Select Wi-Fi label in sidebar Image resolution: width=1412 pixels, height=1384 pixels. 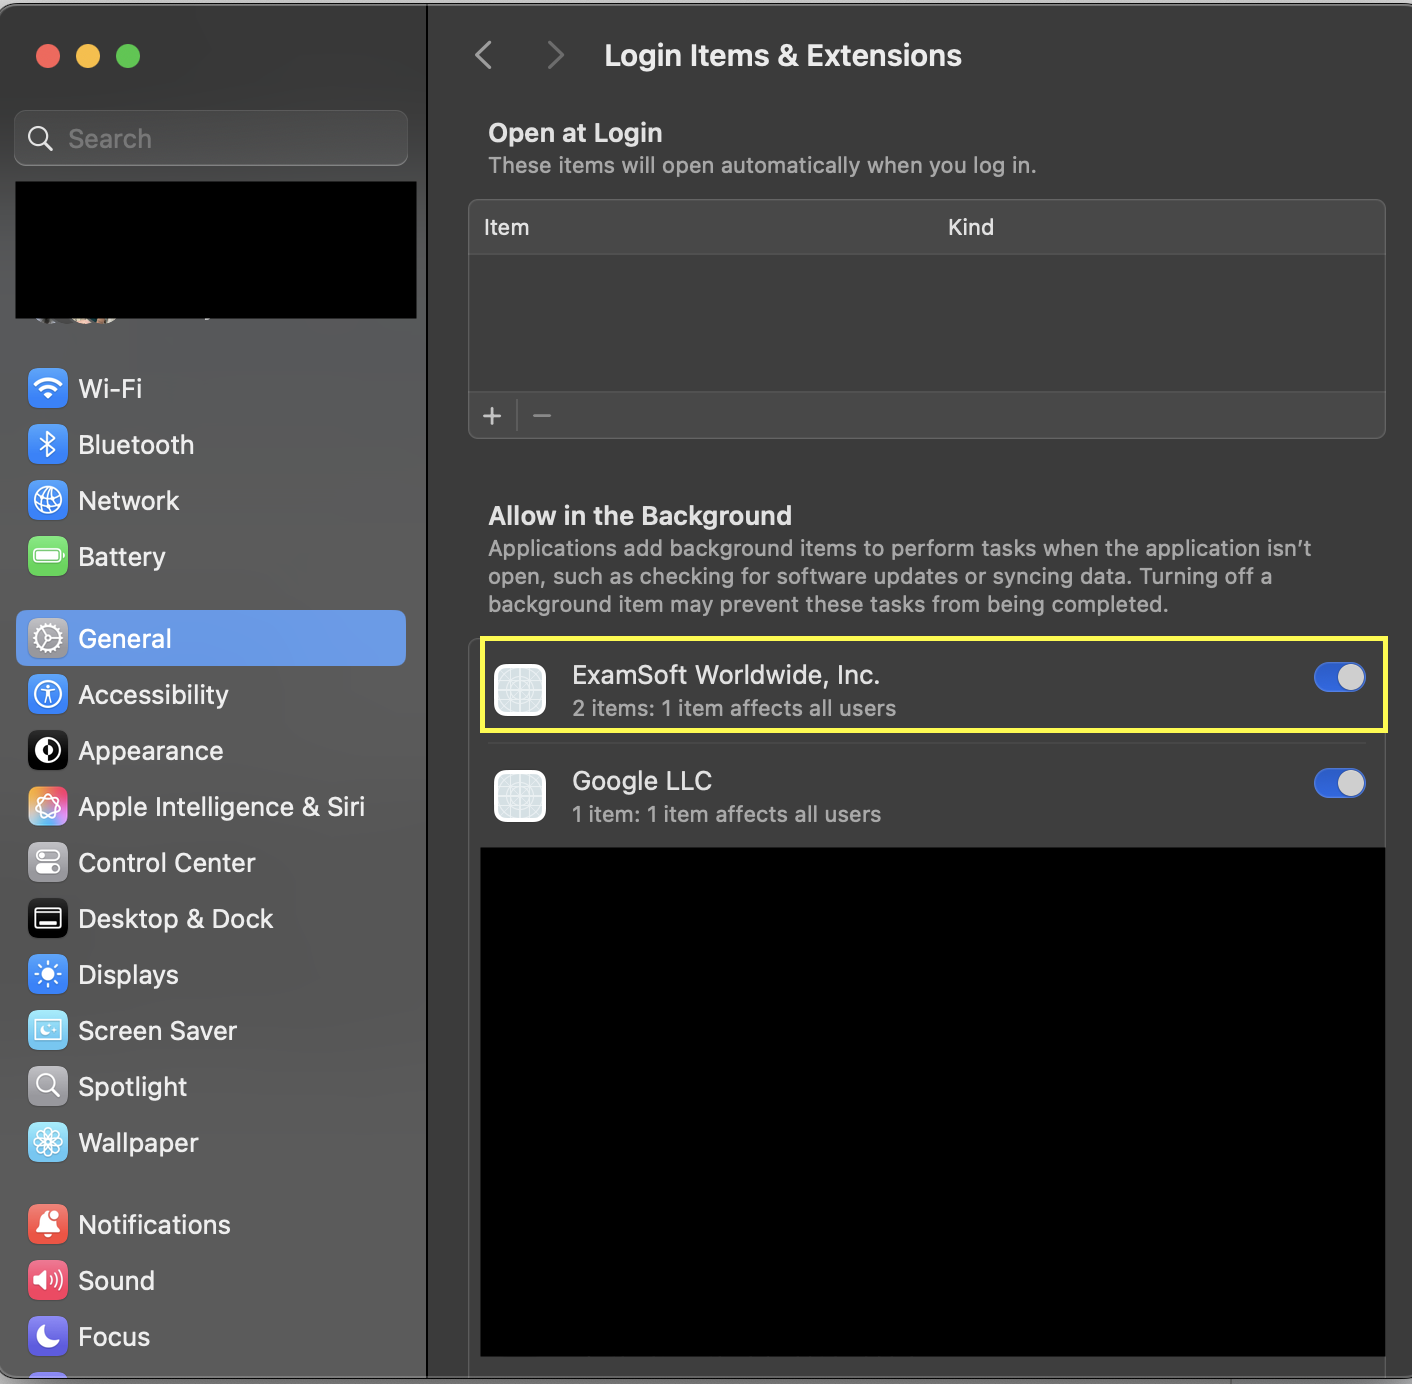pyautogui.click(x=110, y=388)
